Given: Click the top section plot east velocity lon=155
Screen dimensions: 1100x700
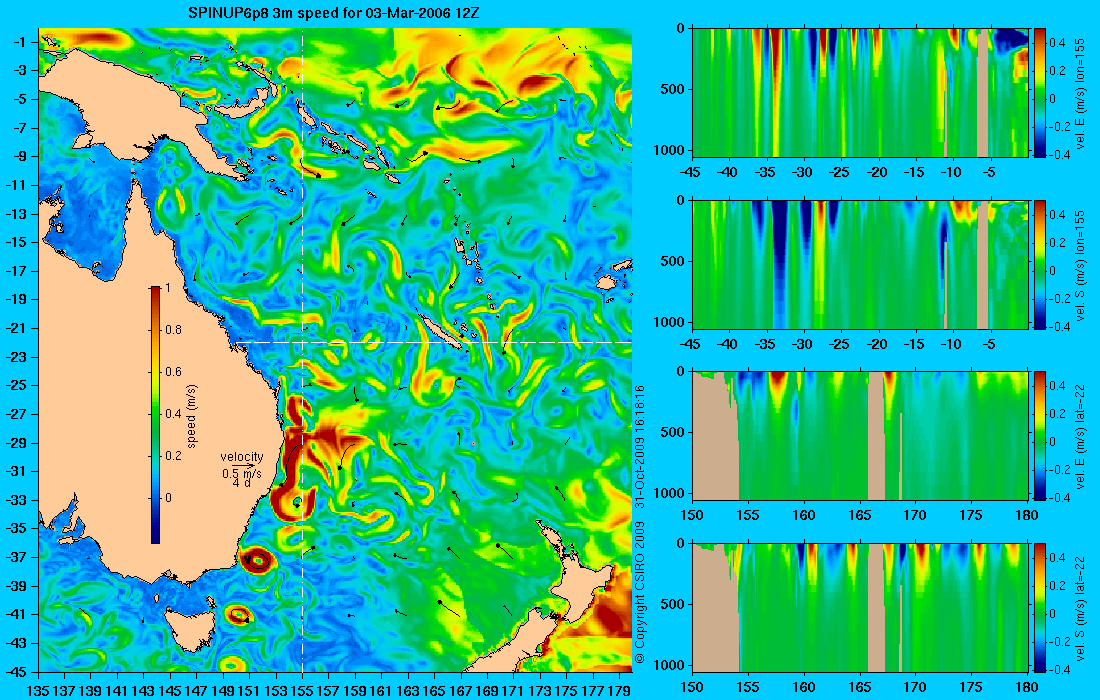Looking at the screenshot, I should pos(860,93).
